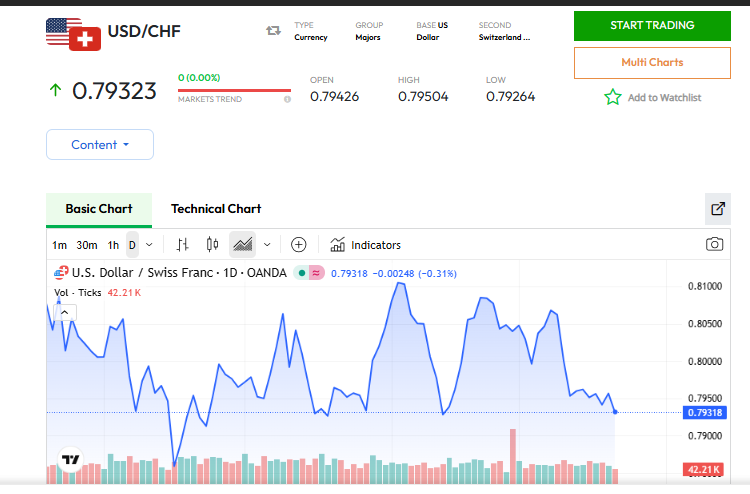The image size is (750, 494).
Task: Open the Multi Charts button
Action: pos(652,63)
